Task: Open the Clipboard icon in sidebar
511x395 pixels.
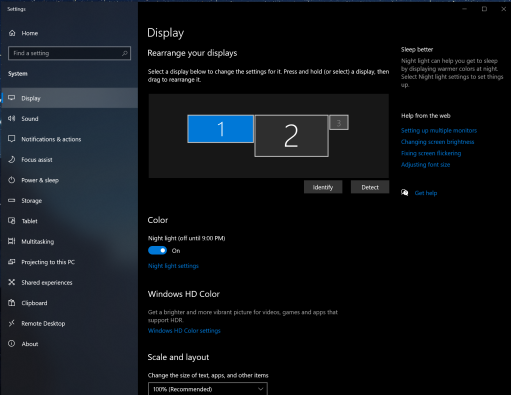Action: tap(12, 303)
